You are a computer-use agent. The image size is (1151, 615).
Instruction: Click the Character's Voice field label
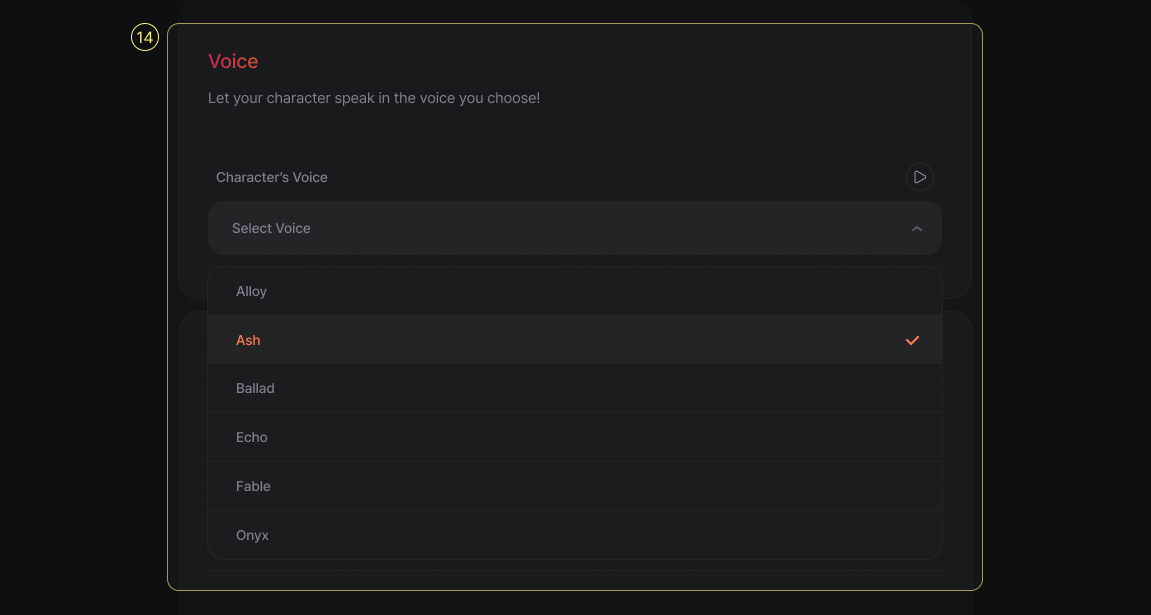pyautogui.click(x=272, y=177)
